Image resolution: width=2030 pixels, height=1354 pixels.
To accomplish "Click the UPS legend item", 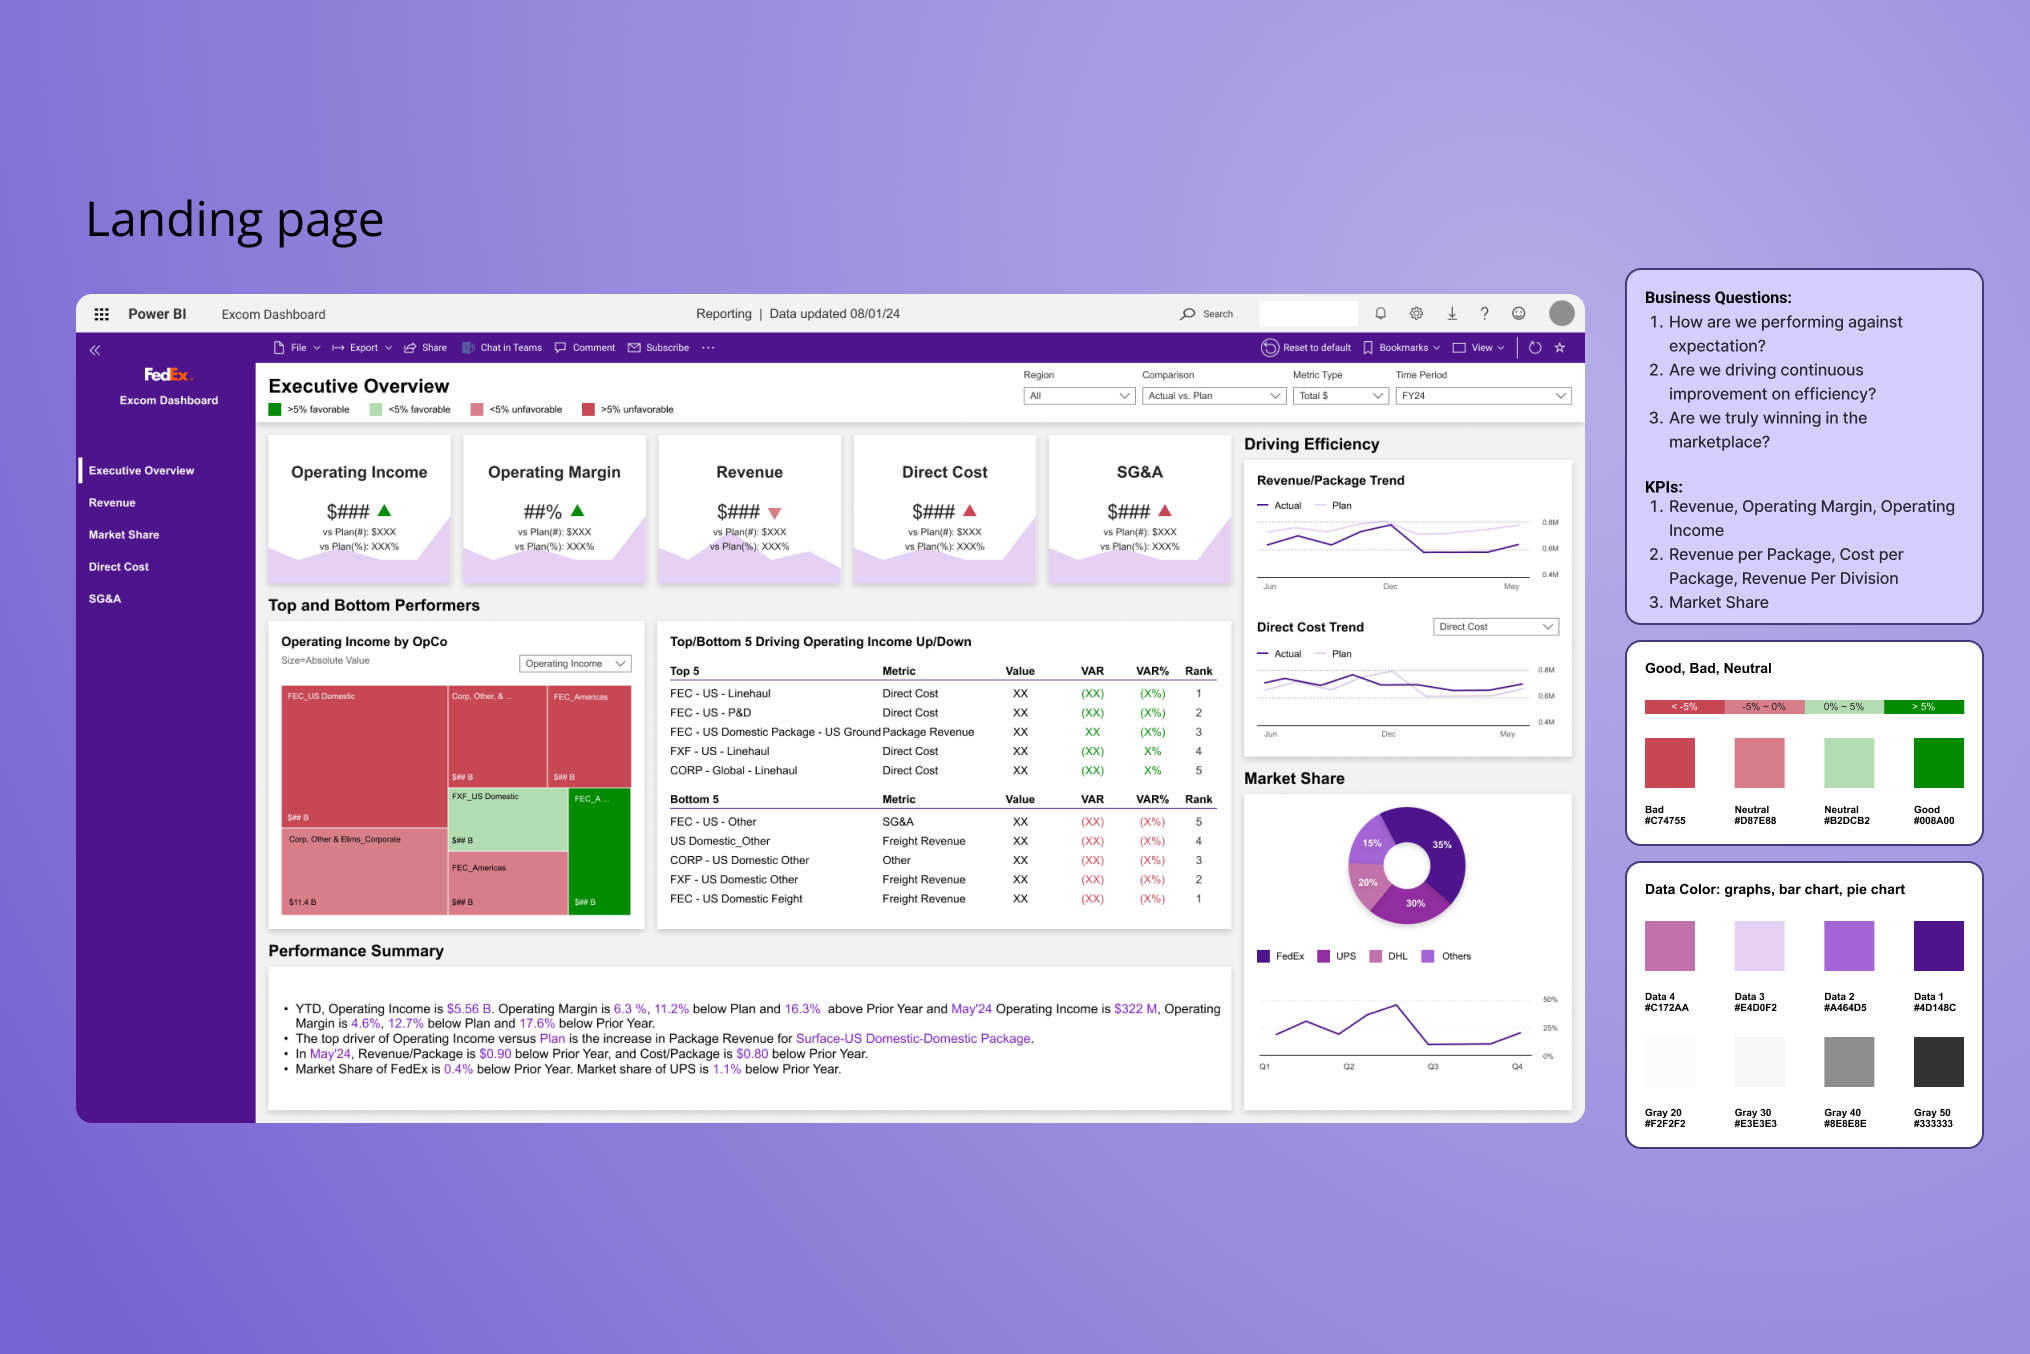I will [1337, 957].
